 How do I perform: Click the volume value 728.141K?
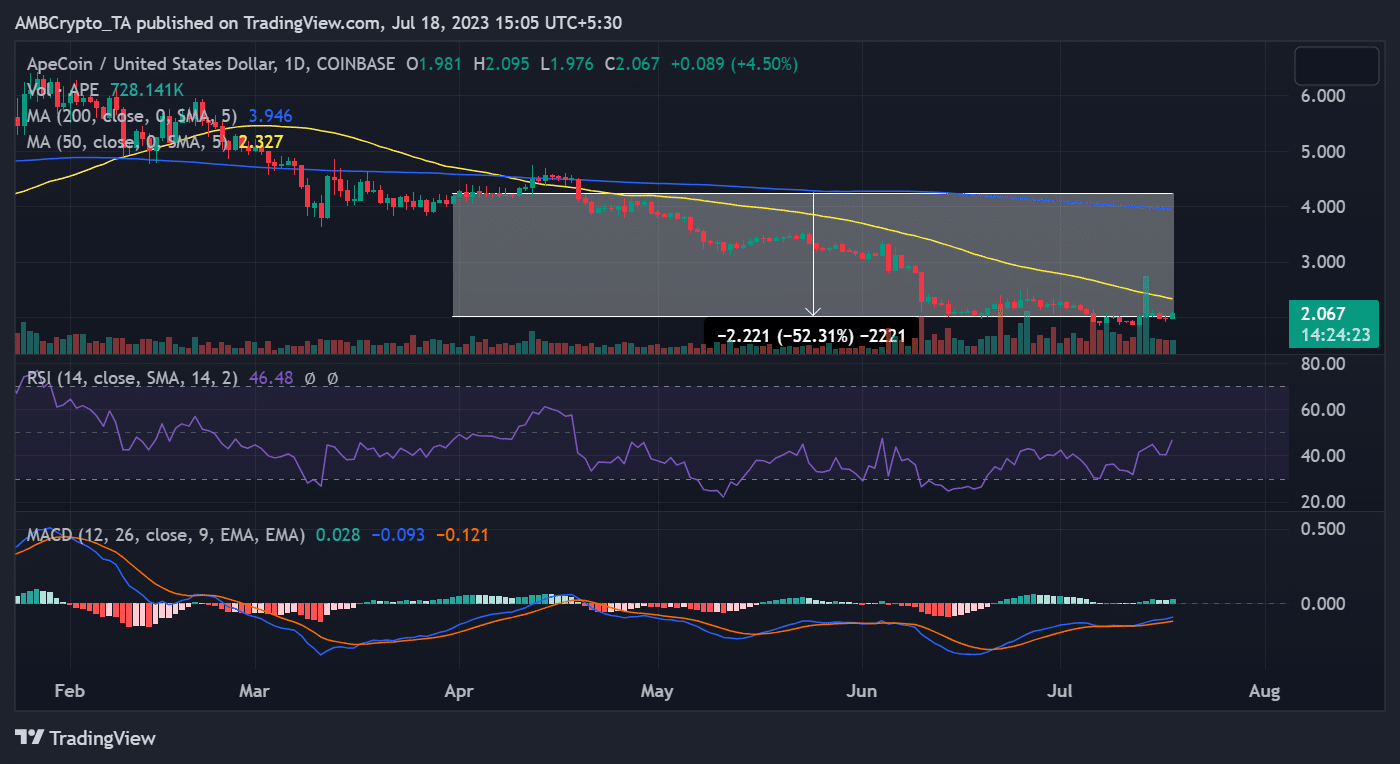click(x=145, y=90)
